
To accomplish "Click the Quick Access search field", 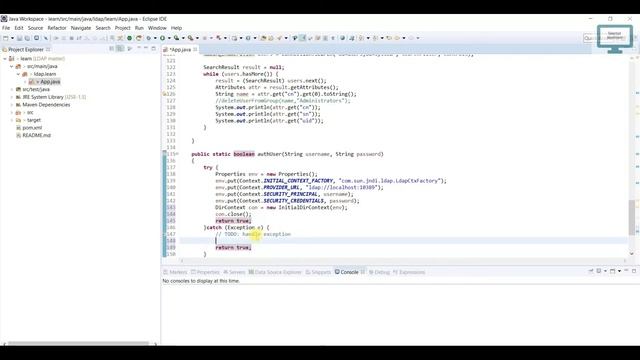I will [589, 38].
